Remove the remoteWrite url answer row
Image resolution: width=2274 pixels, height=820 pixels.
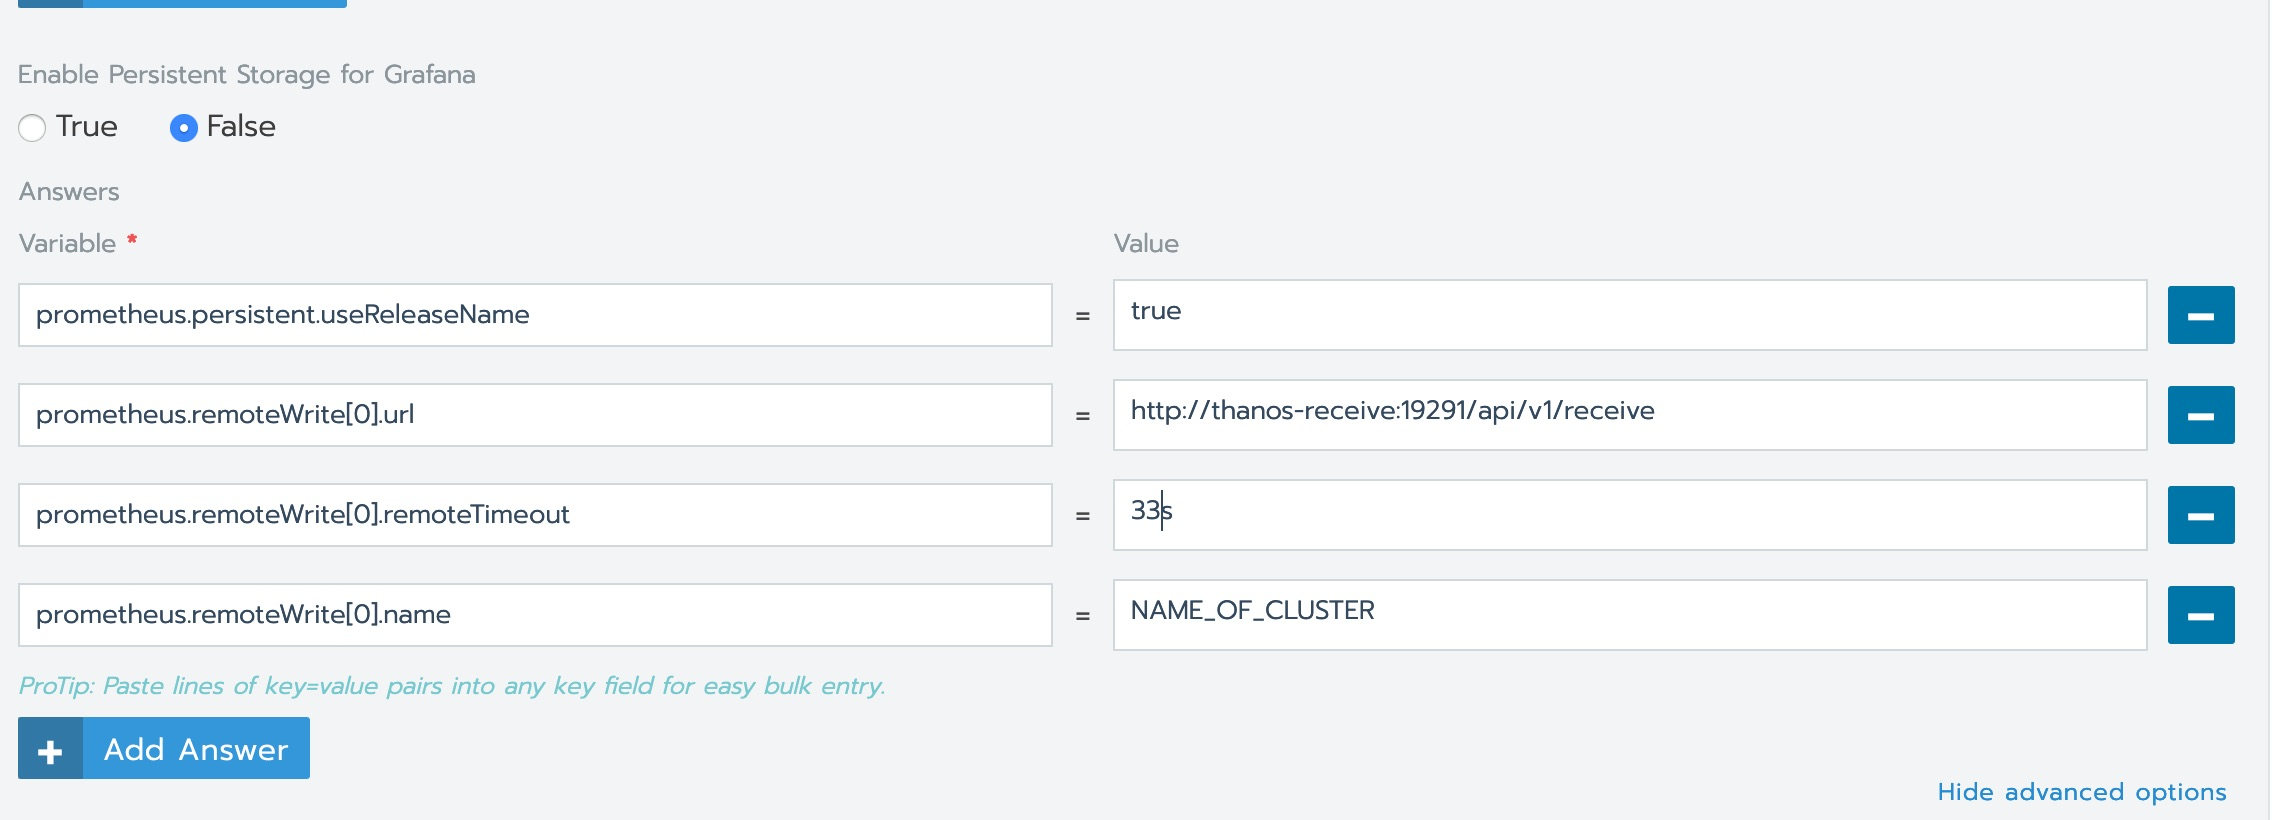pyautogui.click(x=2200, y=415)
